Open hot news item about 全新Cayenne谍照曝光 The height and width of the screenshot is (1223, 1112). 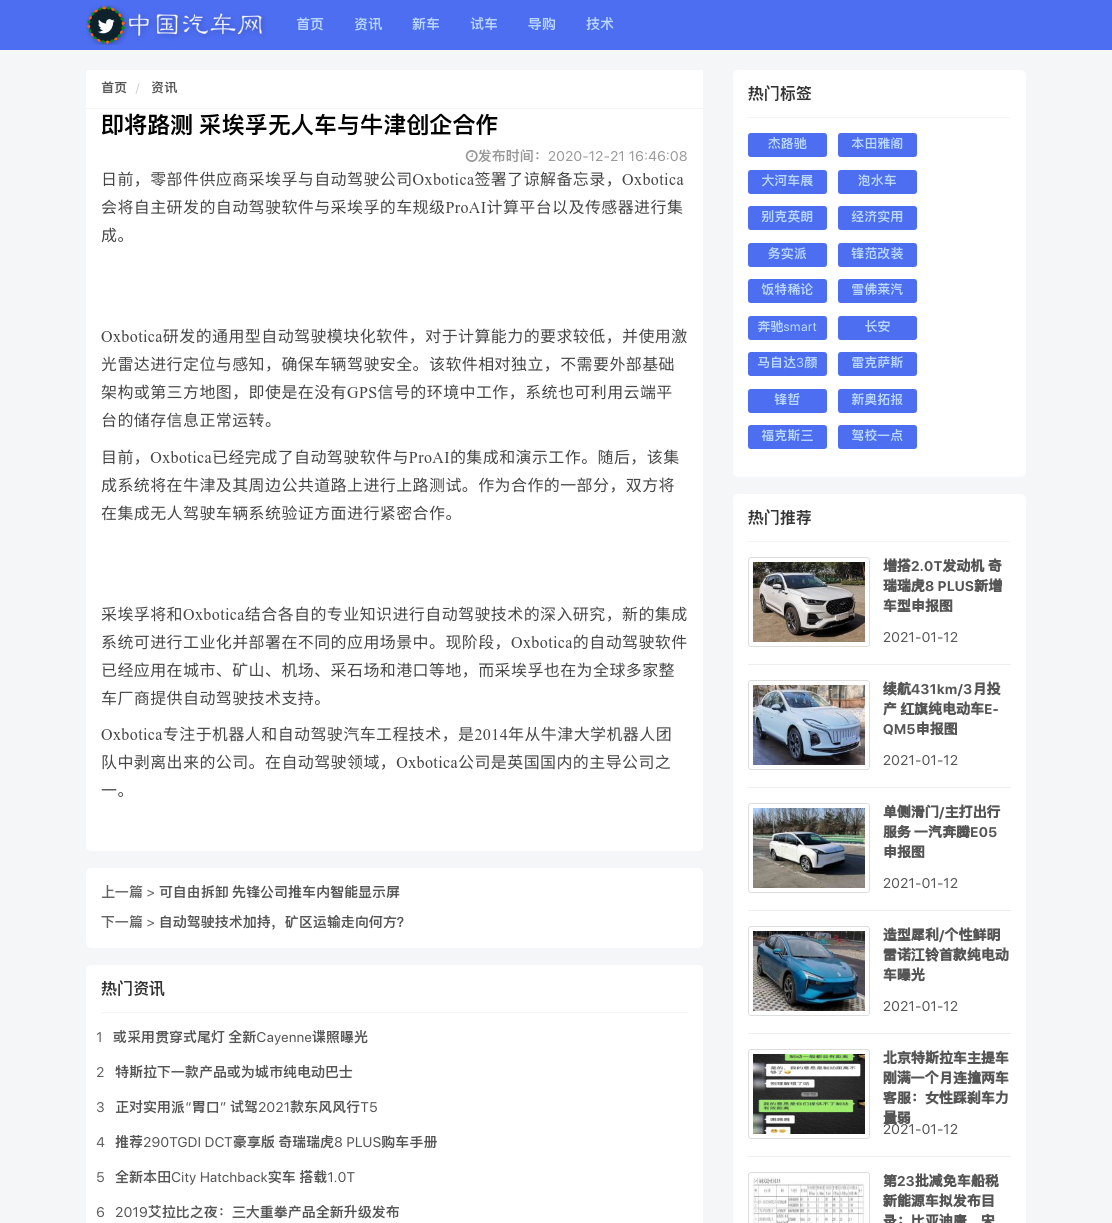[x=240, y=1037]
